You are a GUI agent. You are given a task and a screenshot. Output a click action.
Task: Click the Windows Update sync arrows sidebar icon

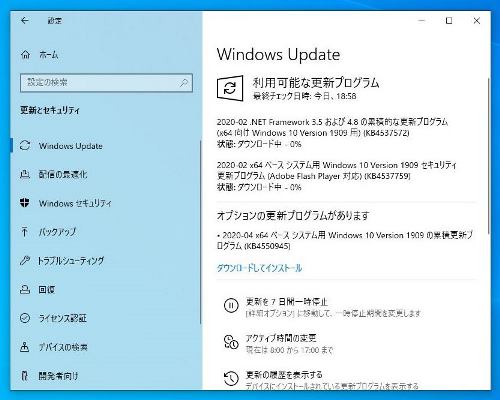[x=25, y=145]
